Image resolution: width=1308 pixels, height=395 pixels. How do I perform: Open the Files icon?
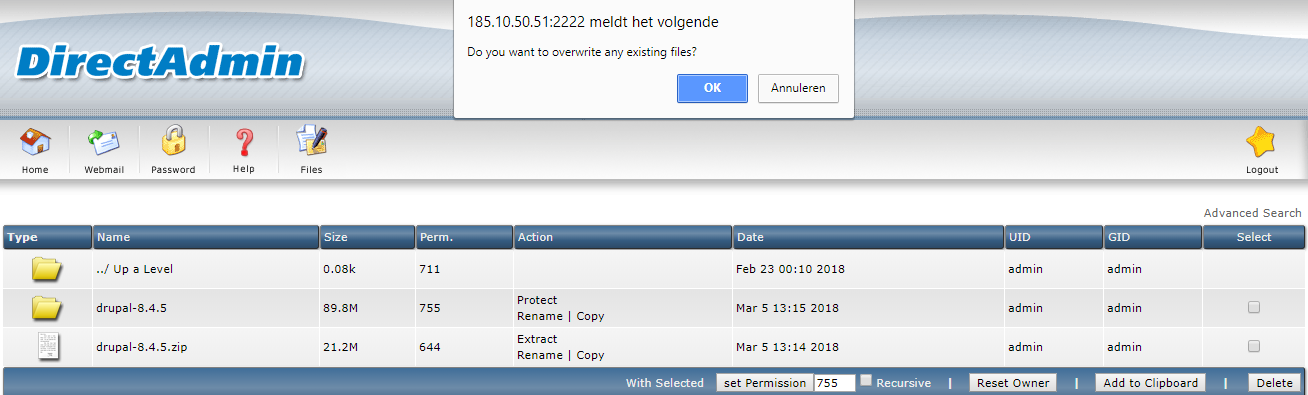(312, 142)
